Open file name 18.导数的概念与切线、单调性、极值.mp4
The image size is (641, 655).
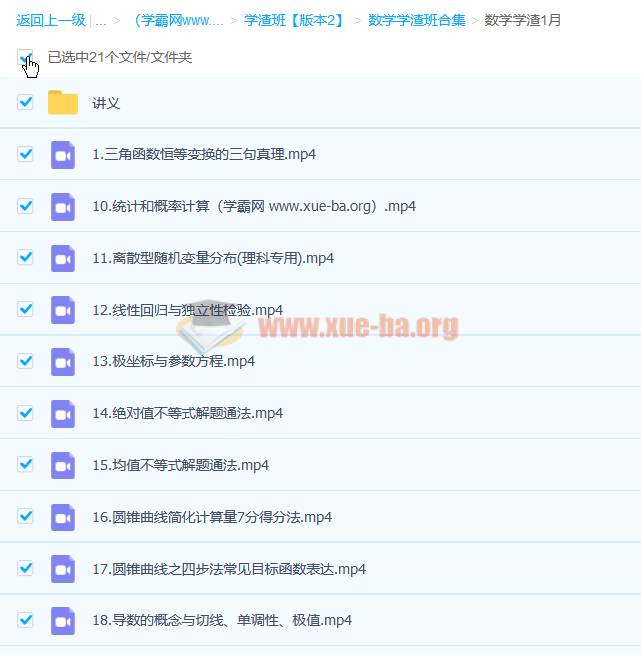tap(222, 620)
